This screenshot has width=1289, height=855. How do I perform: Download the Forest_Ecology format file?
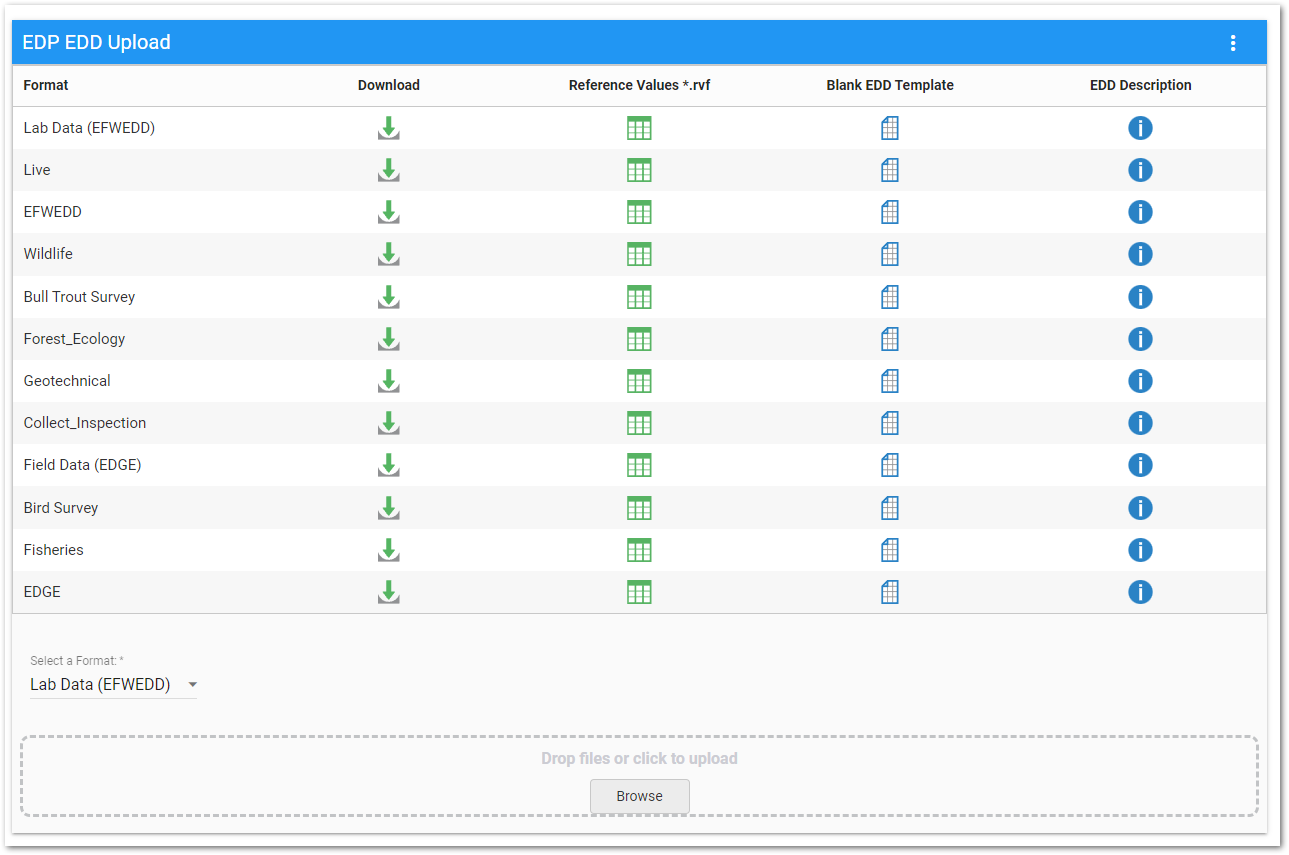[389, 339]
